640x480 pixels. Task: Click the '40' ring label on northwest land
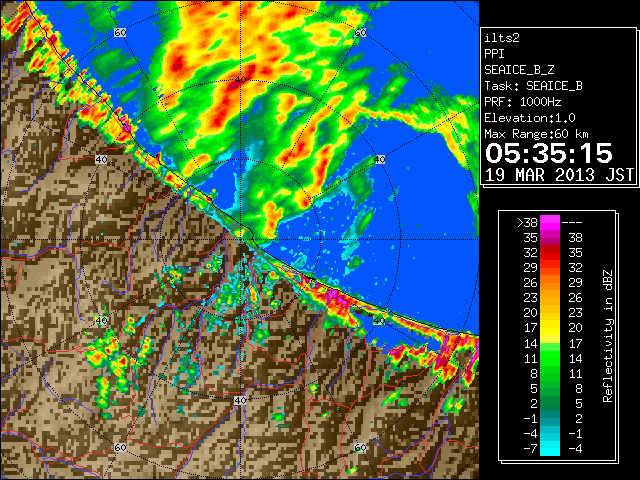pyautogui.click(x=101, y=160)
